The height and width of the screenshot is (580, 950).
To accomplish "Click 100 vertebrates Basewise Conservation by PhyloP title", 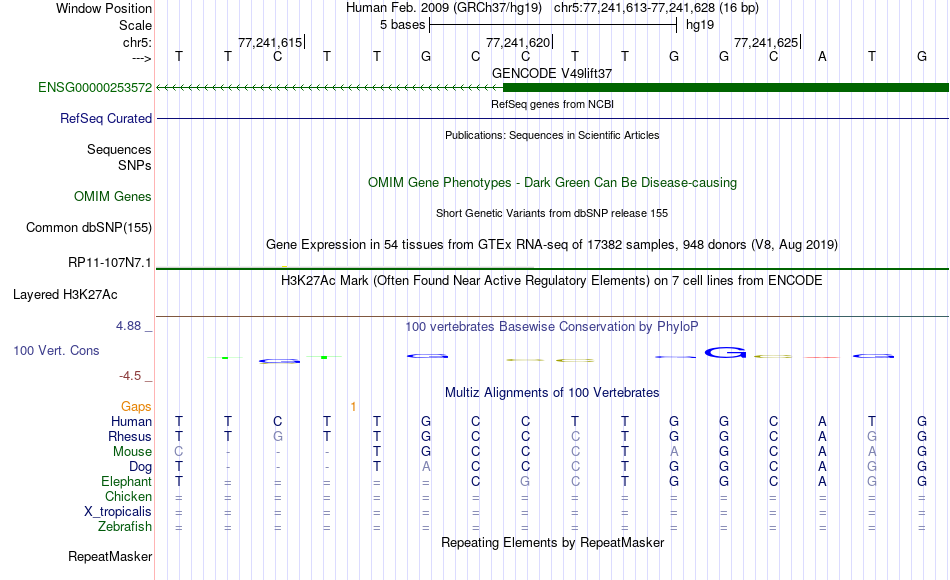I will point(552,327).
